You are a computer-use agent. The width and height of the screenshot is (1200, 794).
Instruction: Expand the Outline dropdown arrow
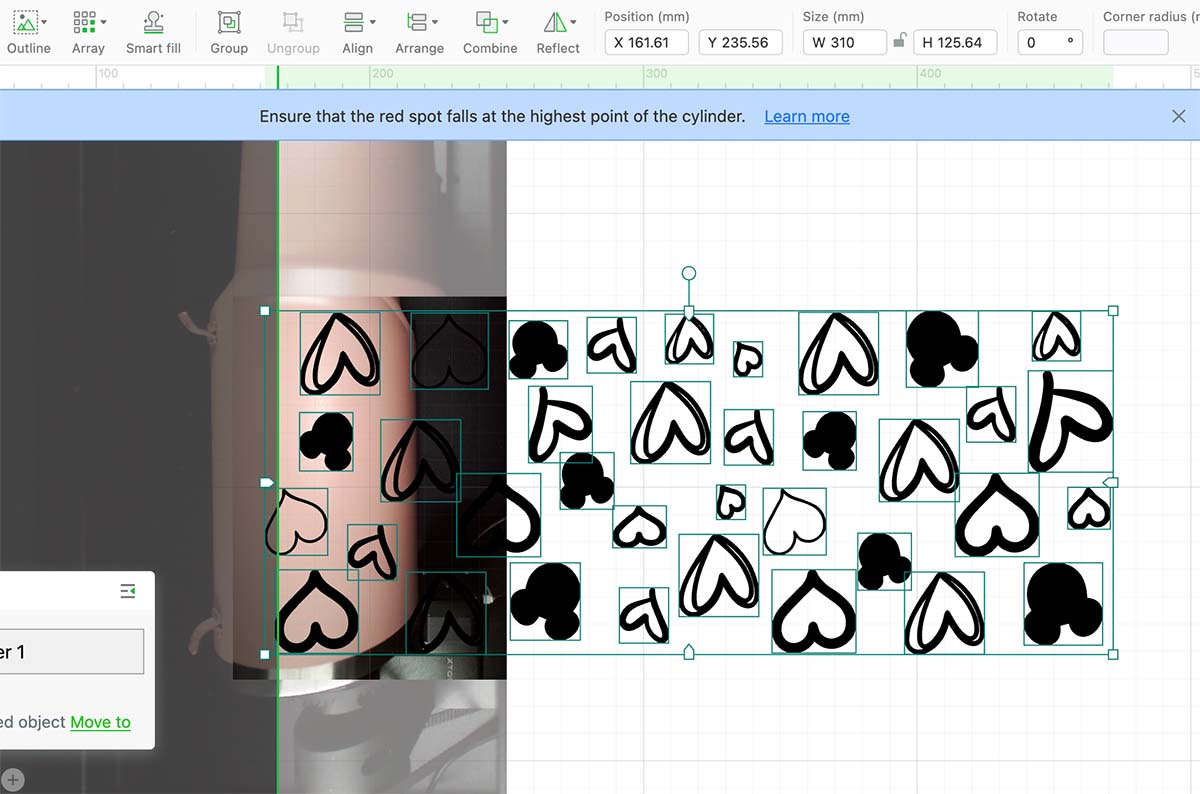click(x=44, y=22)
